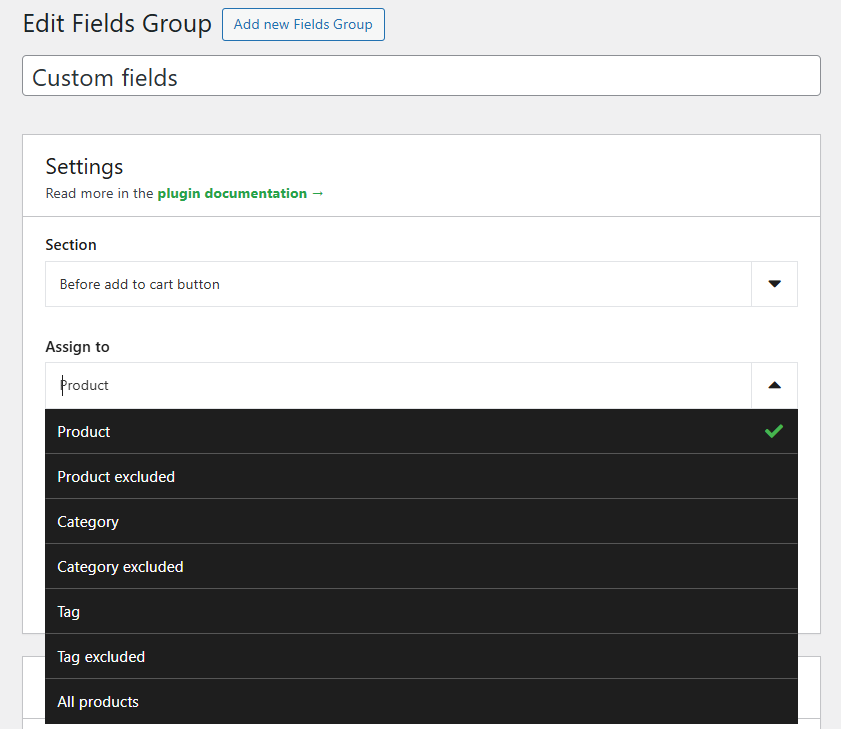Select All products in the dropdown

point(98,702)
